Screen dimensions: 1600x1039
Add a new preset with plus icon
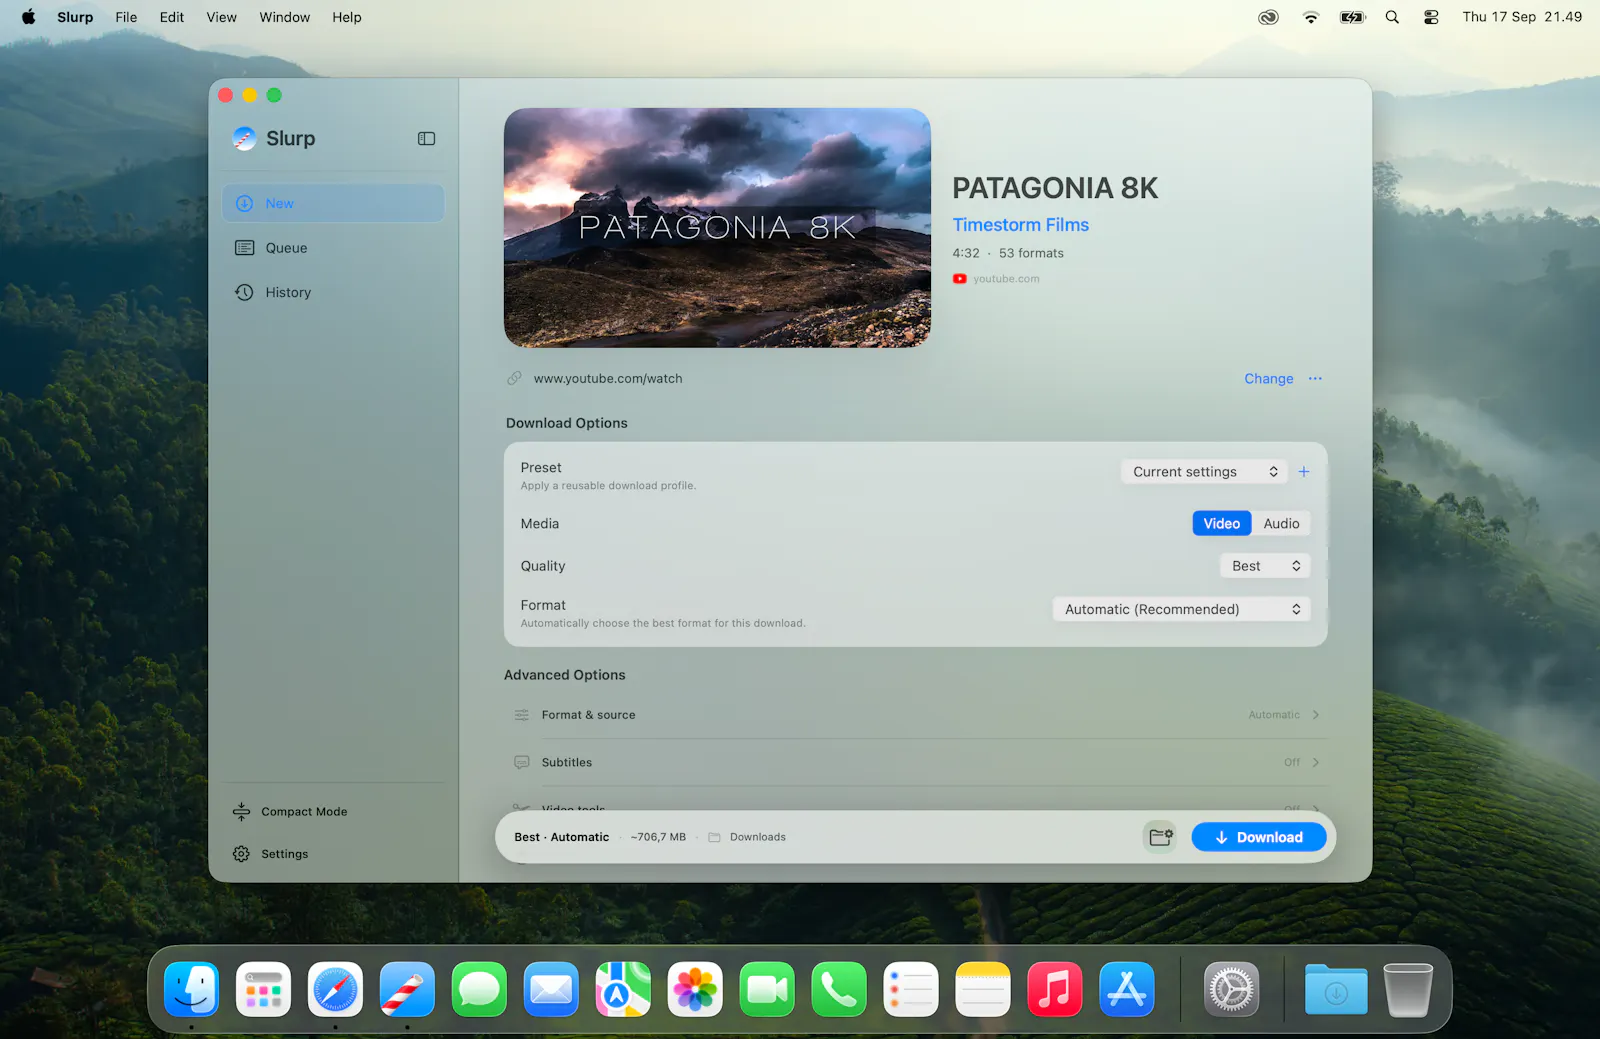point(1304,472)
